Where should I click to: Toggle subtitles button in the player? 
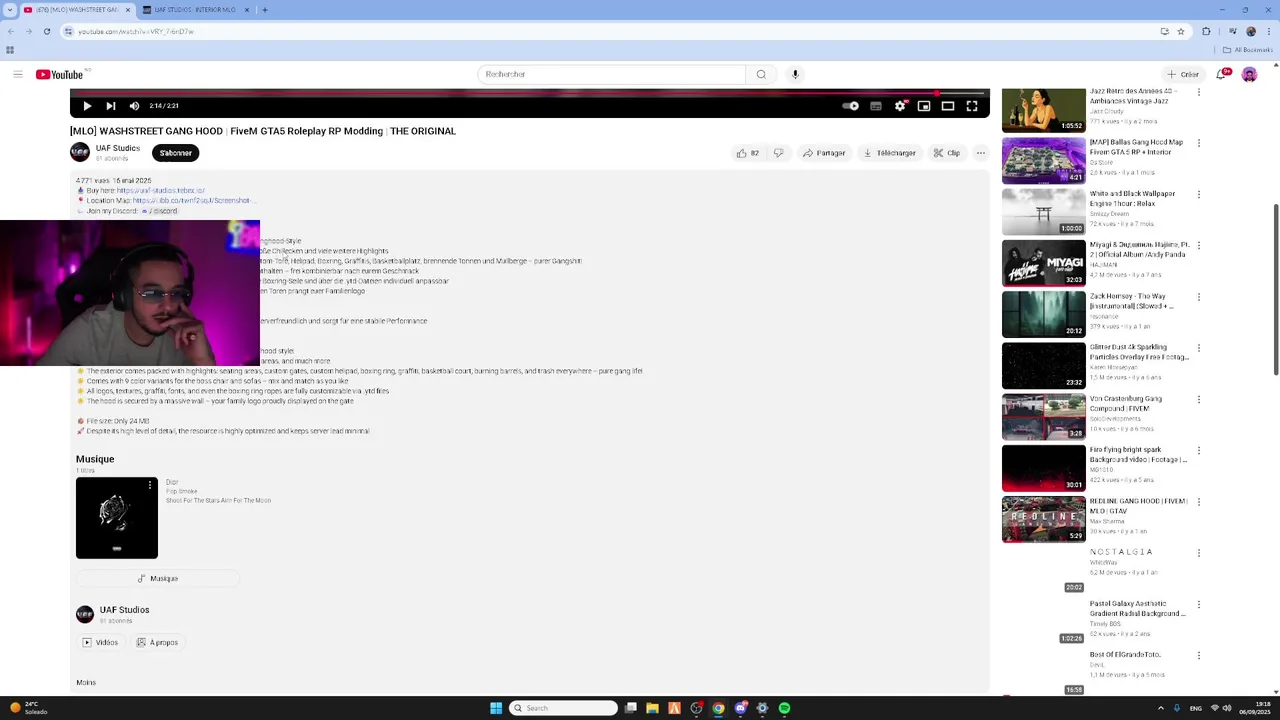(876, 106)
